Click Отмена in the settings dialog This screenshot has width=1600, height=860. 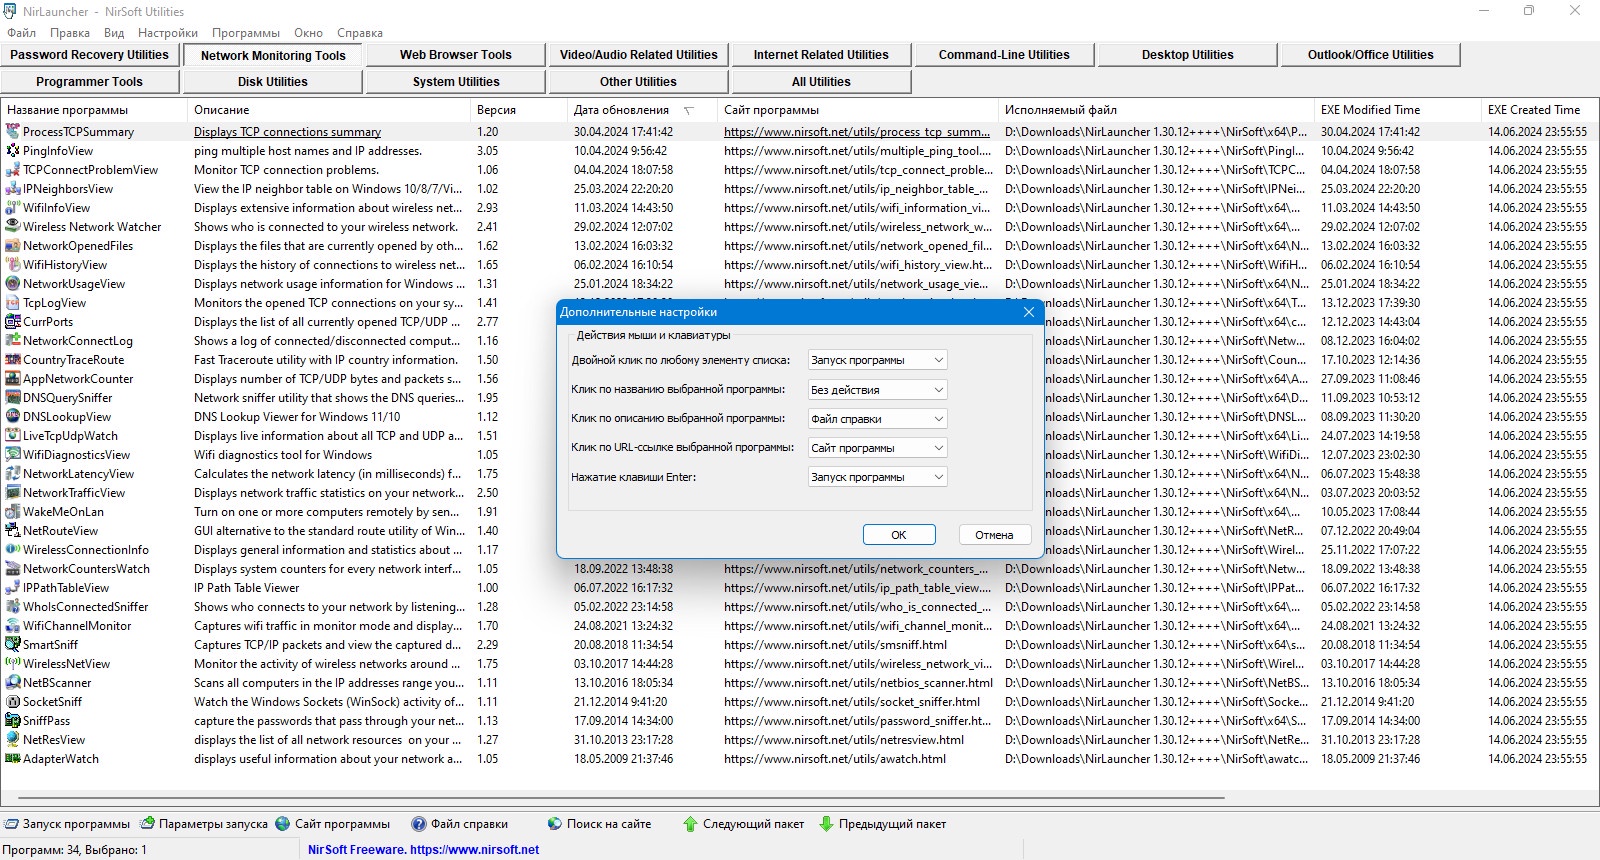coord(994,535)
